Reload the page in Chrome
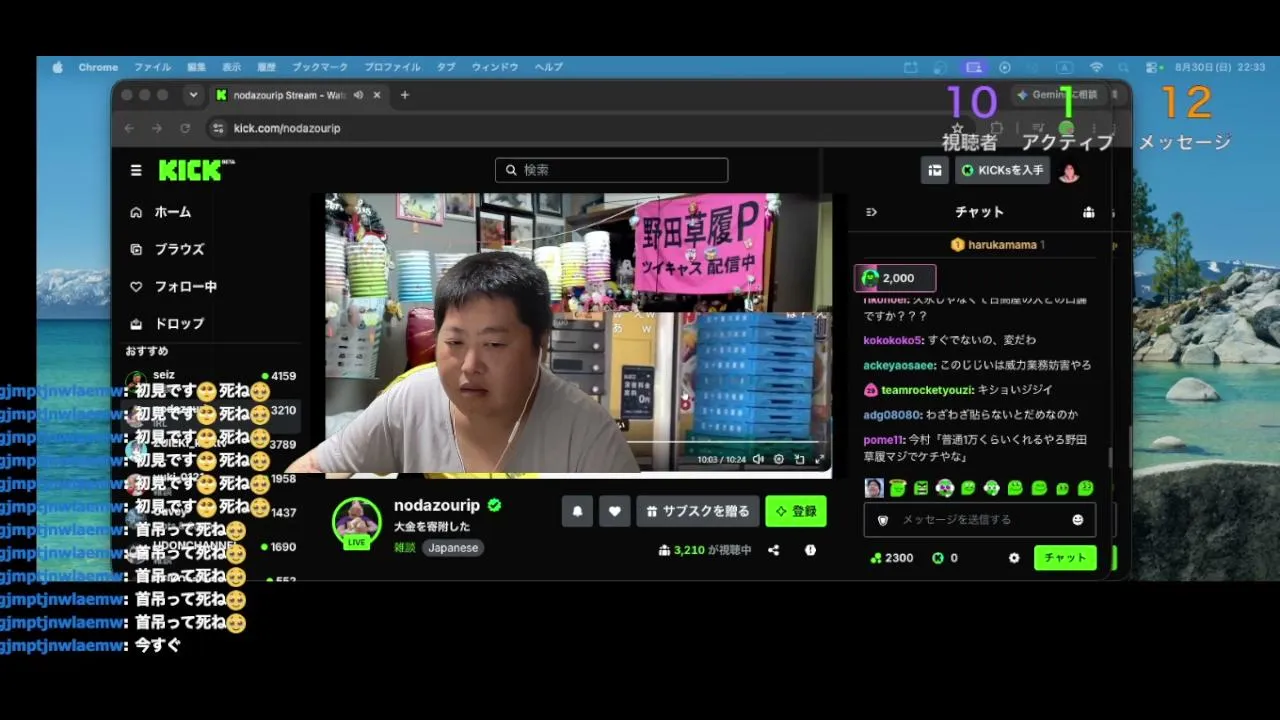 pyautogui.click(x=185, y=128)
